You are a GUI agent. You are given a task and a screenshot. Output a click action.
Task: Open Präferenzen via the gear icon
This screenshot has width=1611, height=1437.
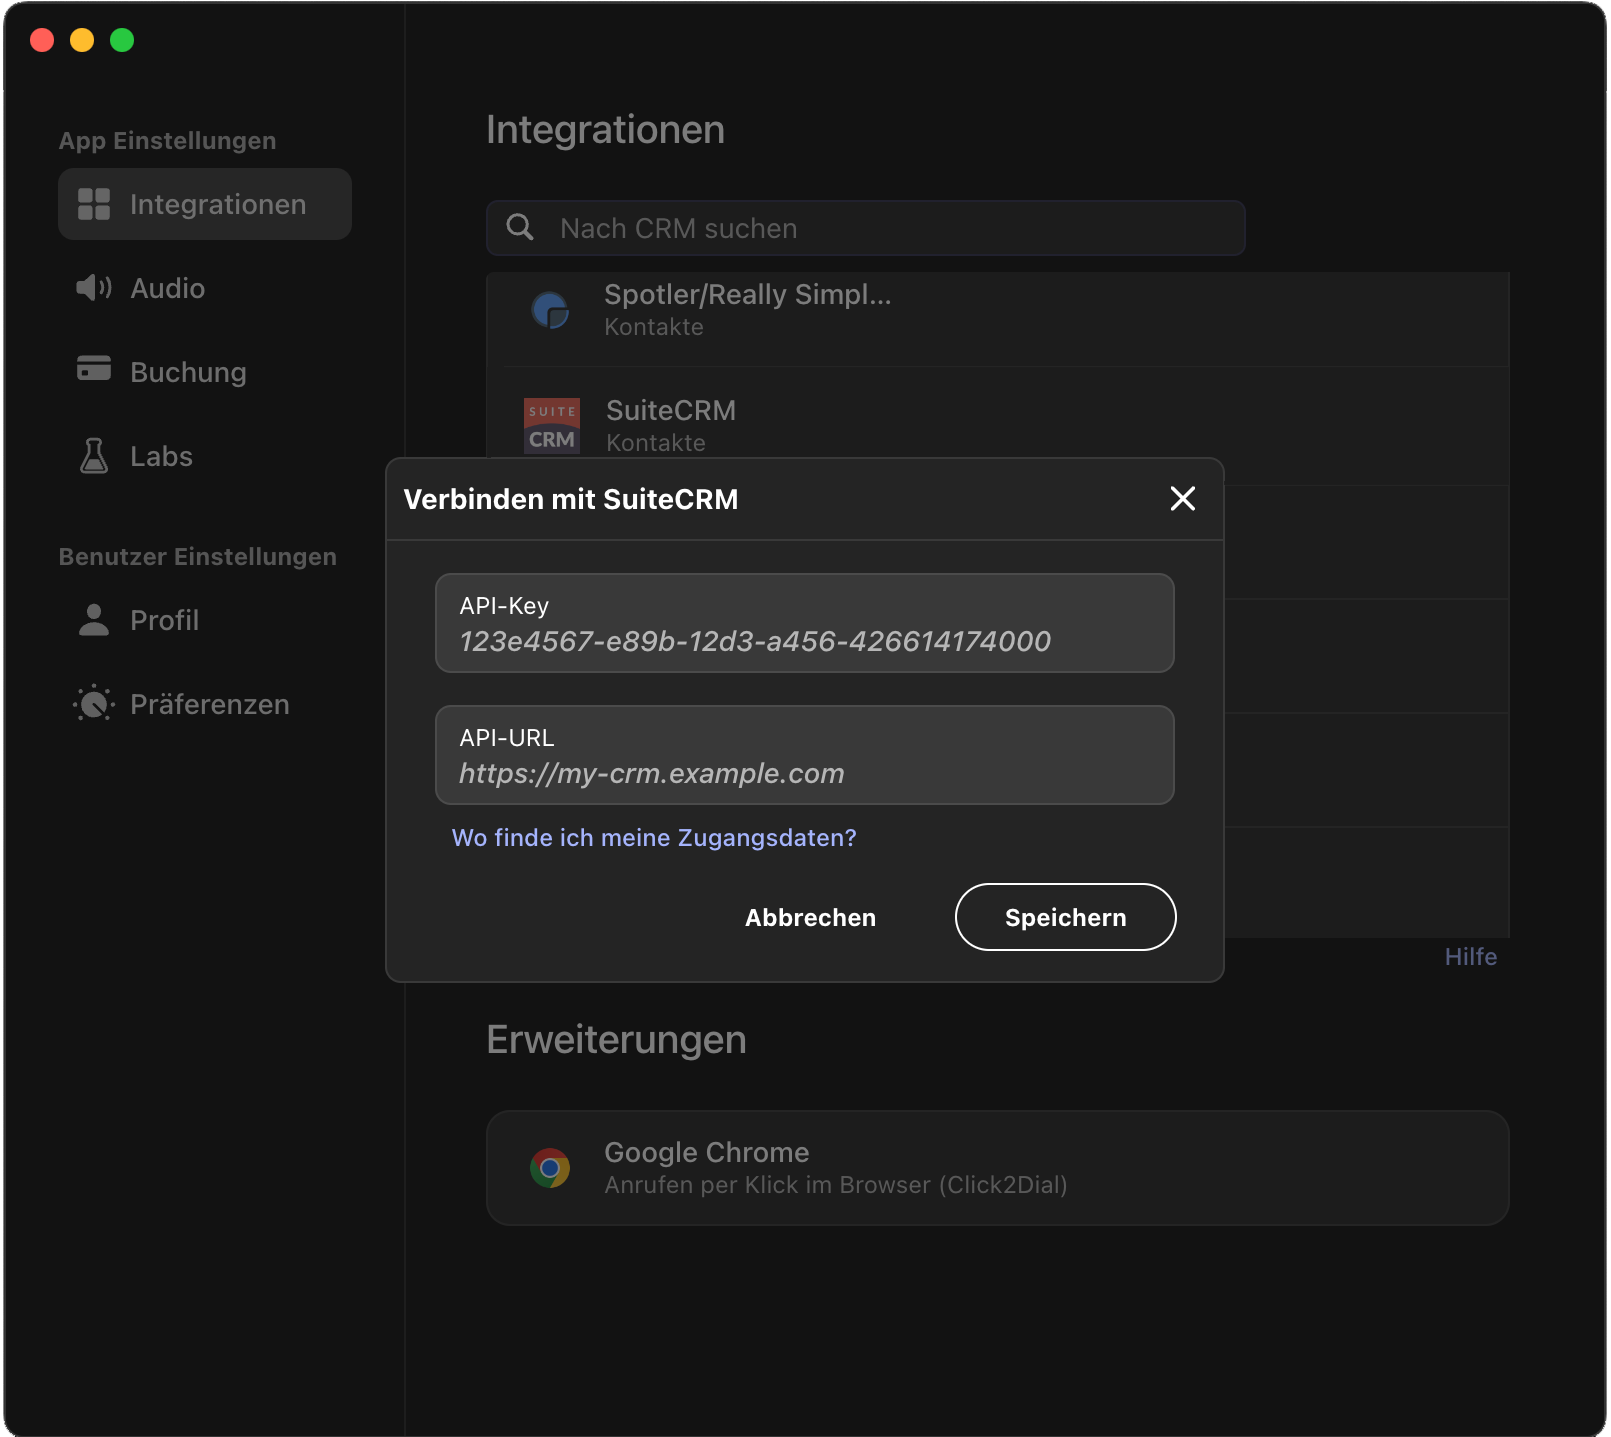(x=92, y=703)
